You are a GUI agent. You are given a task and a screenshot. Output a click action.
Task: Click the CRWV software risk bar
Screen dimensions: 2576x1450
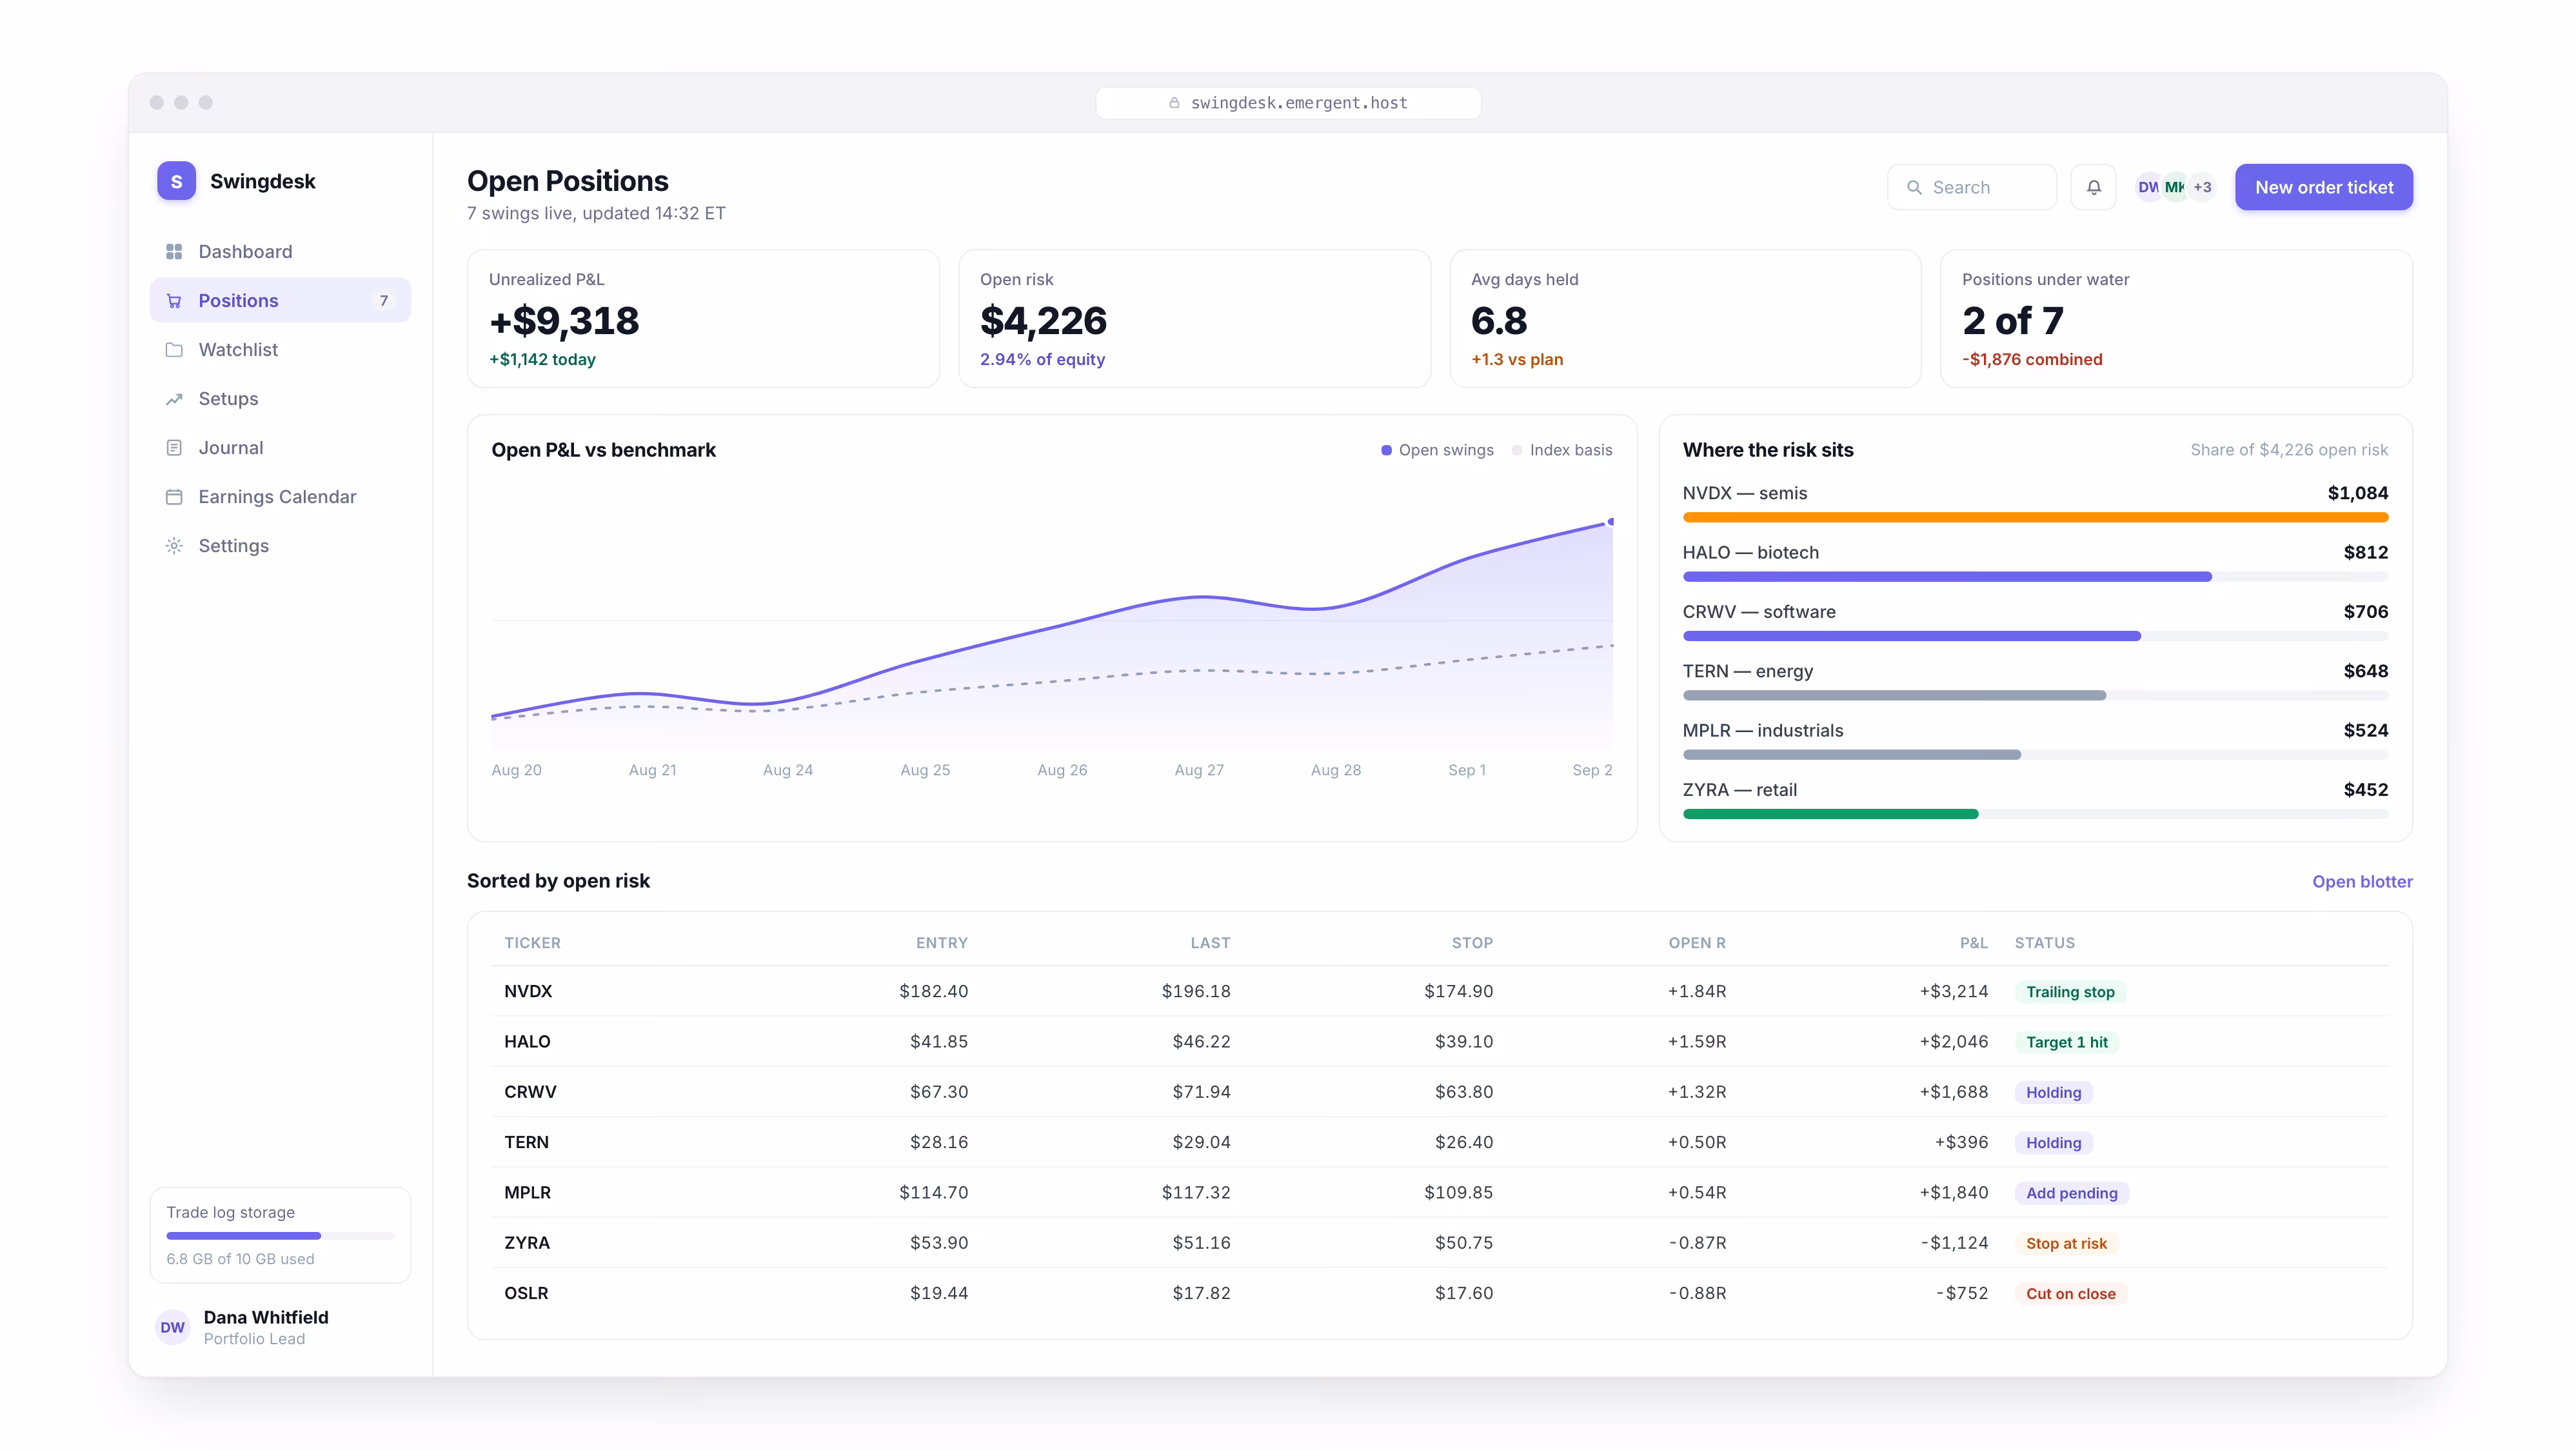click(2035, 637)
